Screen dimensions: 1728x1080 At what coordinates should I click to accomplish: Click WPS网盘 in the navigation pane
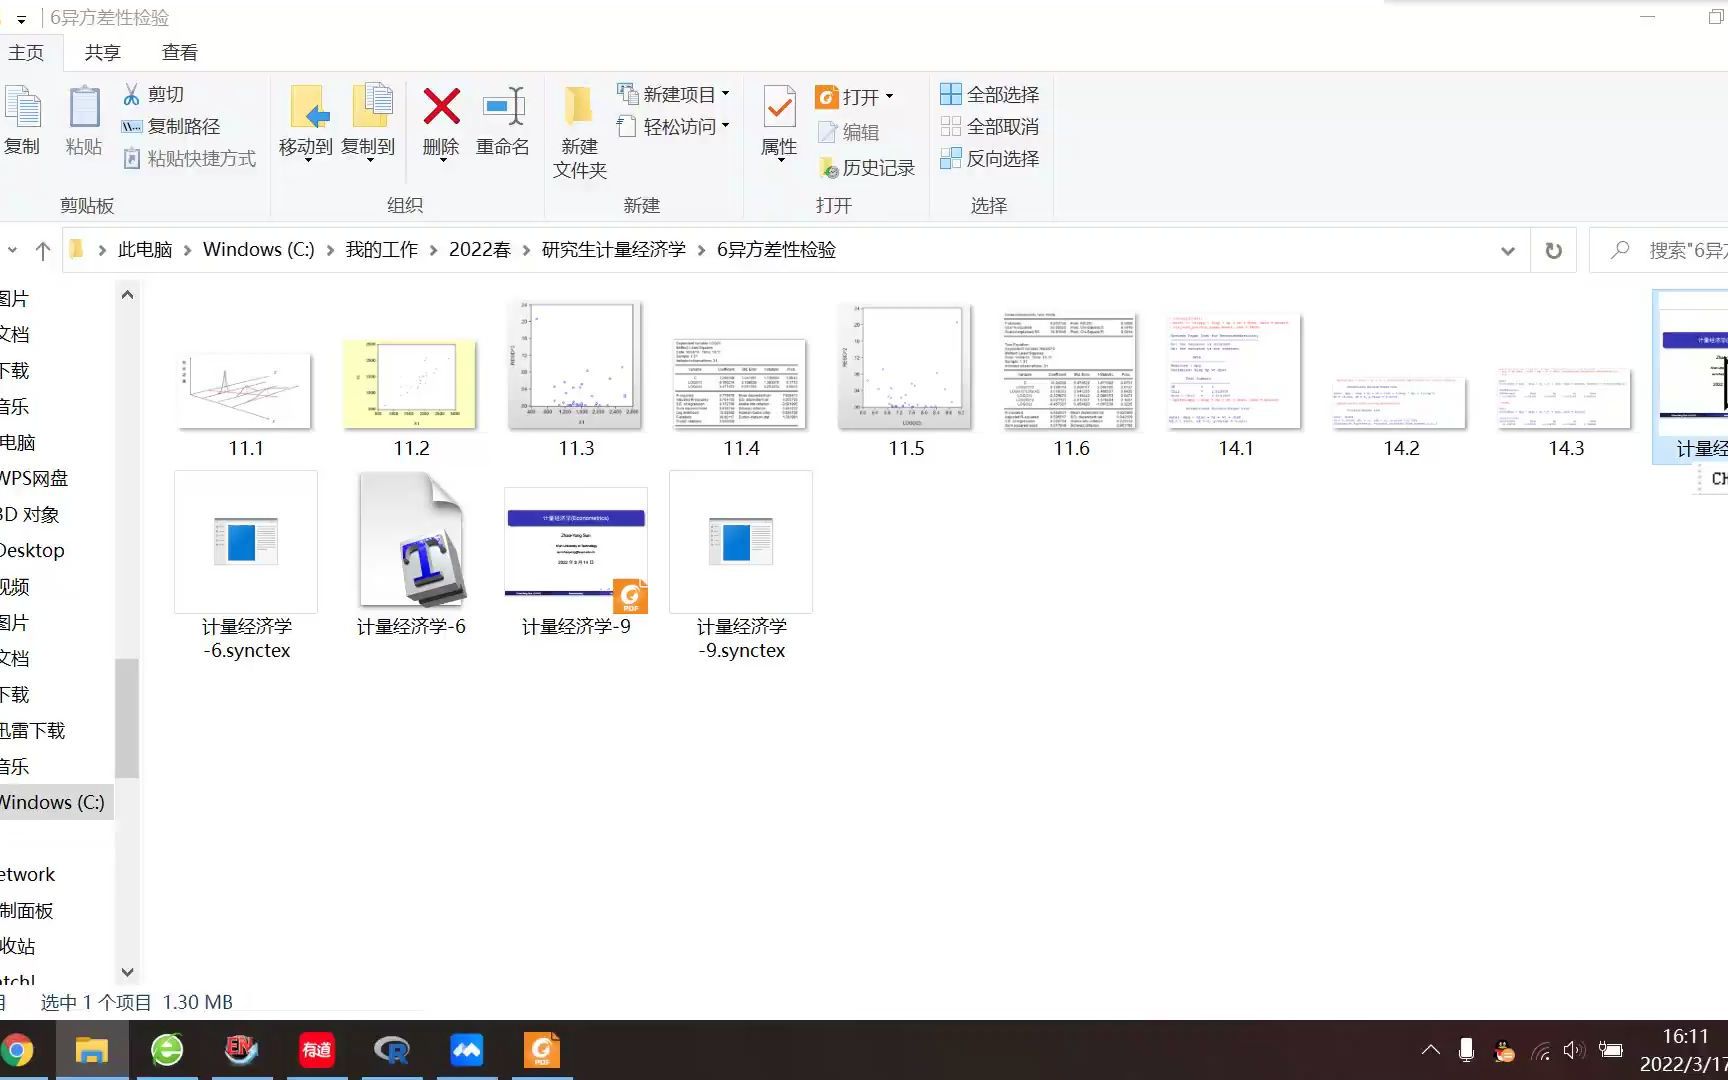coord(35,478)
